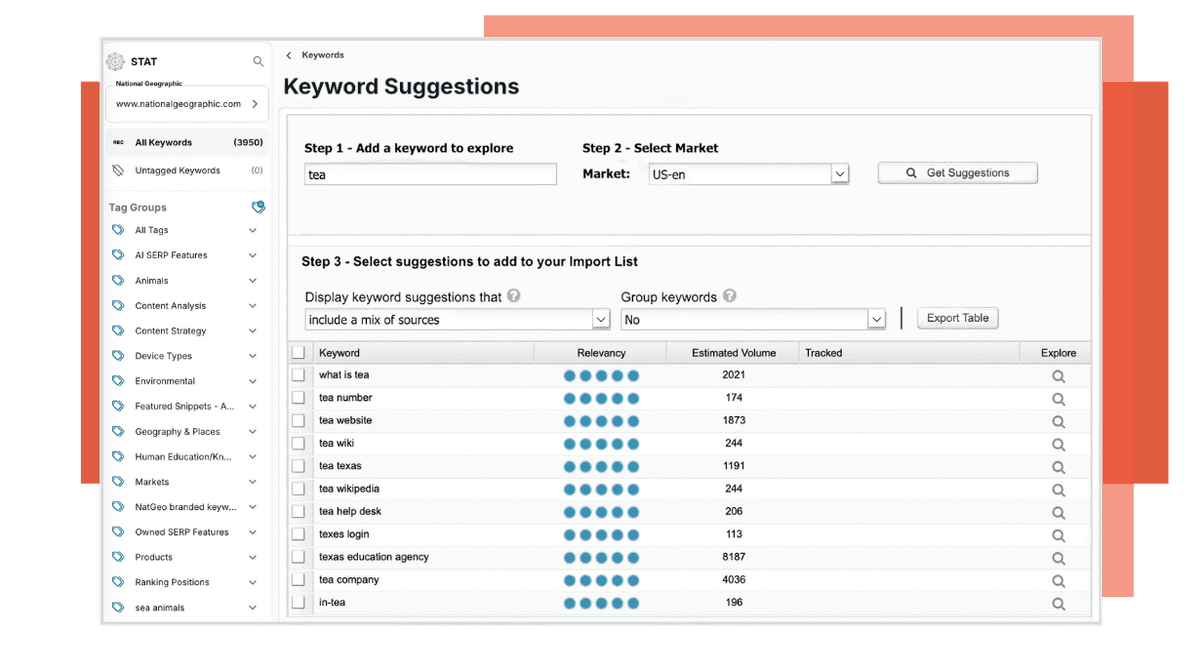
Task: Click the Get Suggestions button
Action: 957,173
